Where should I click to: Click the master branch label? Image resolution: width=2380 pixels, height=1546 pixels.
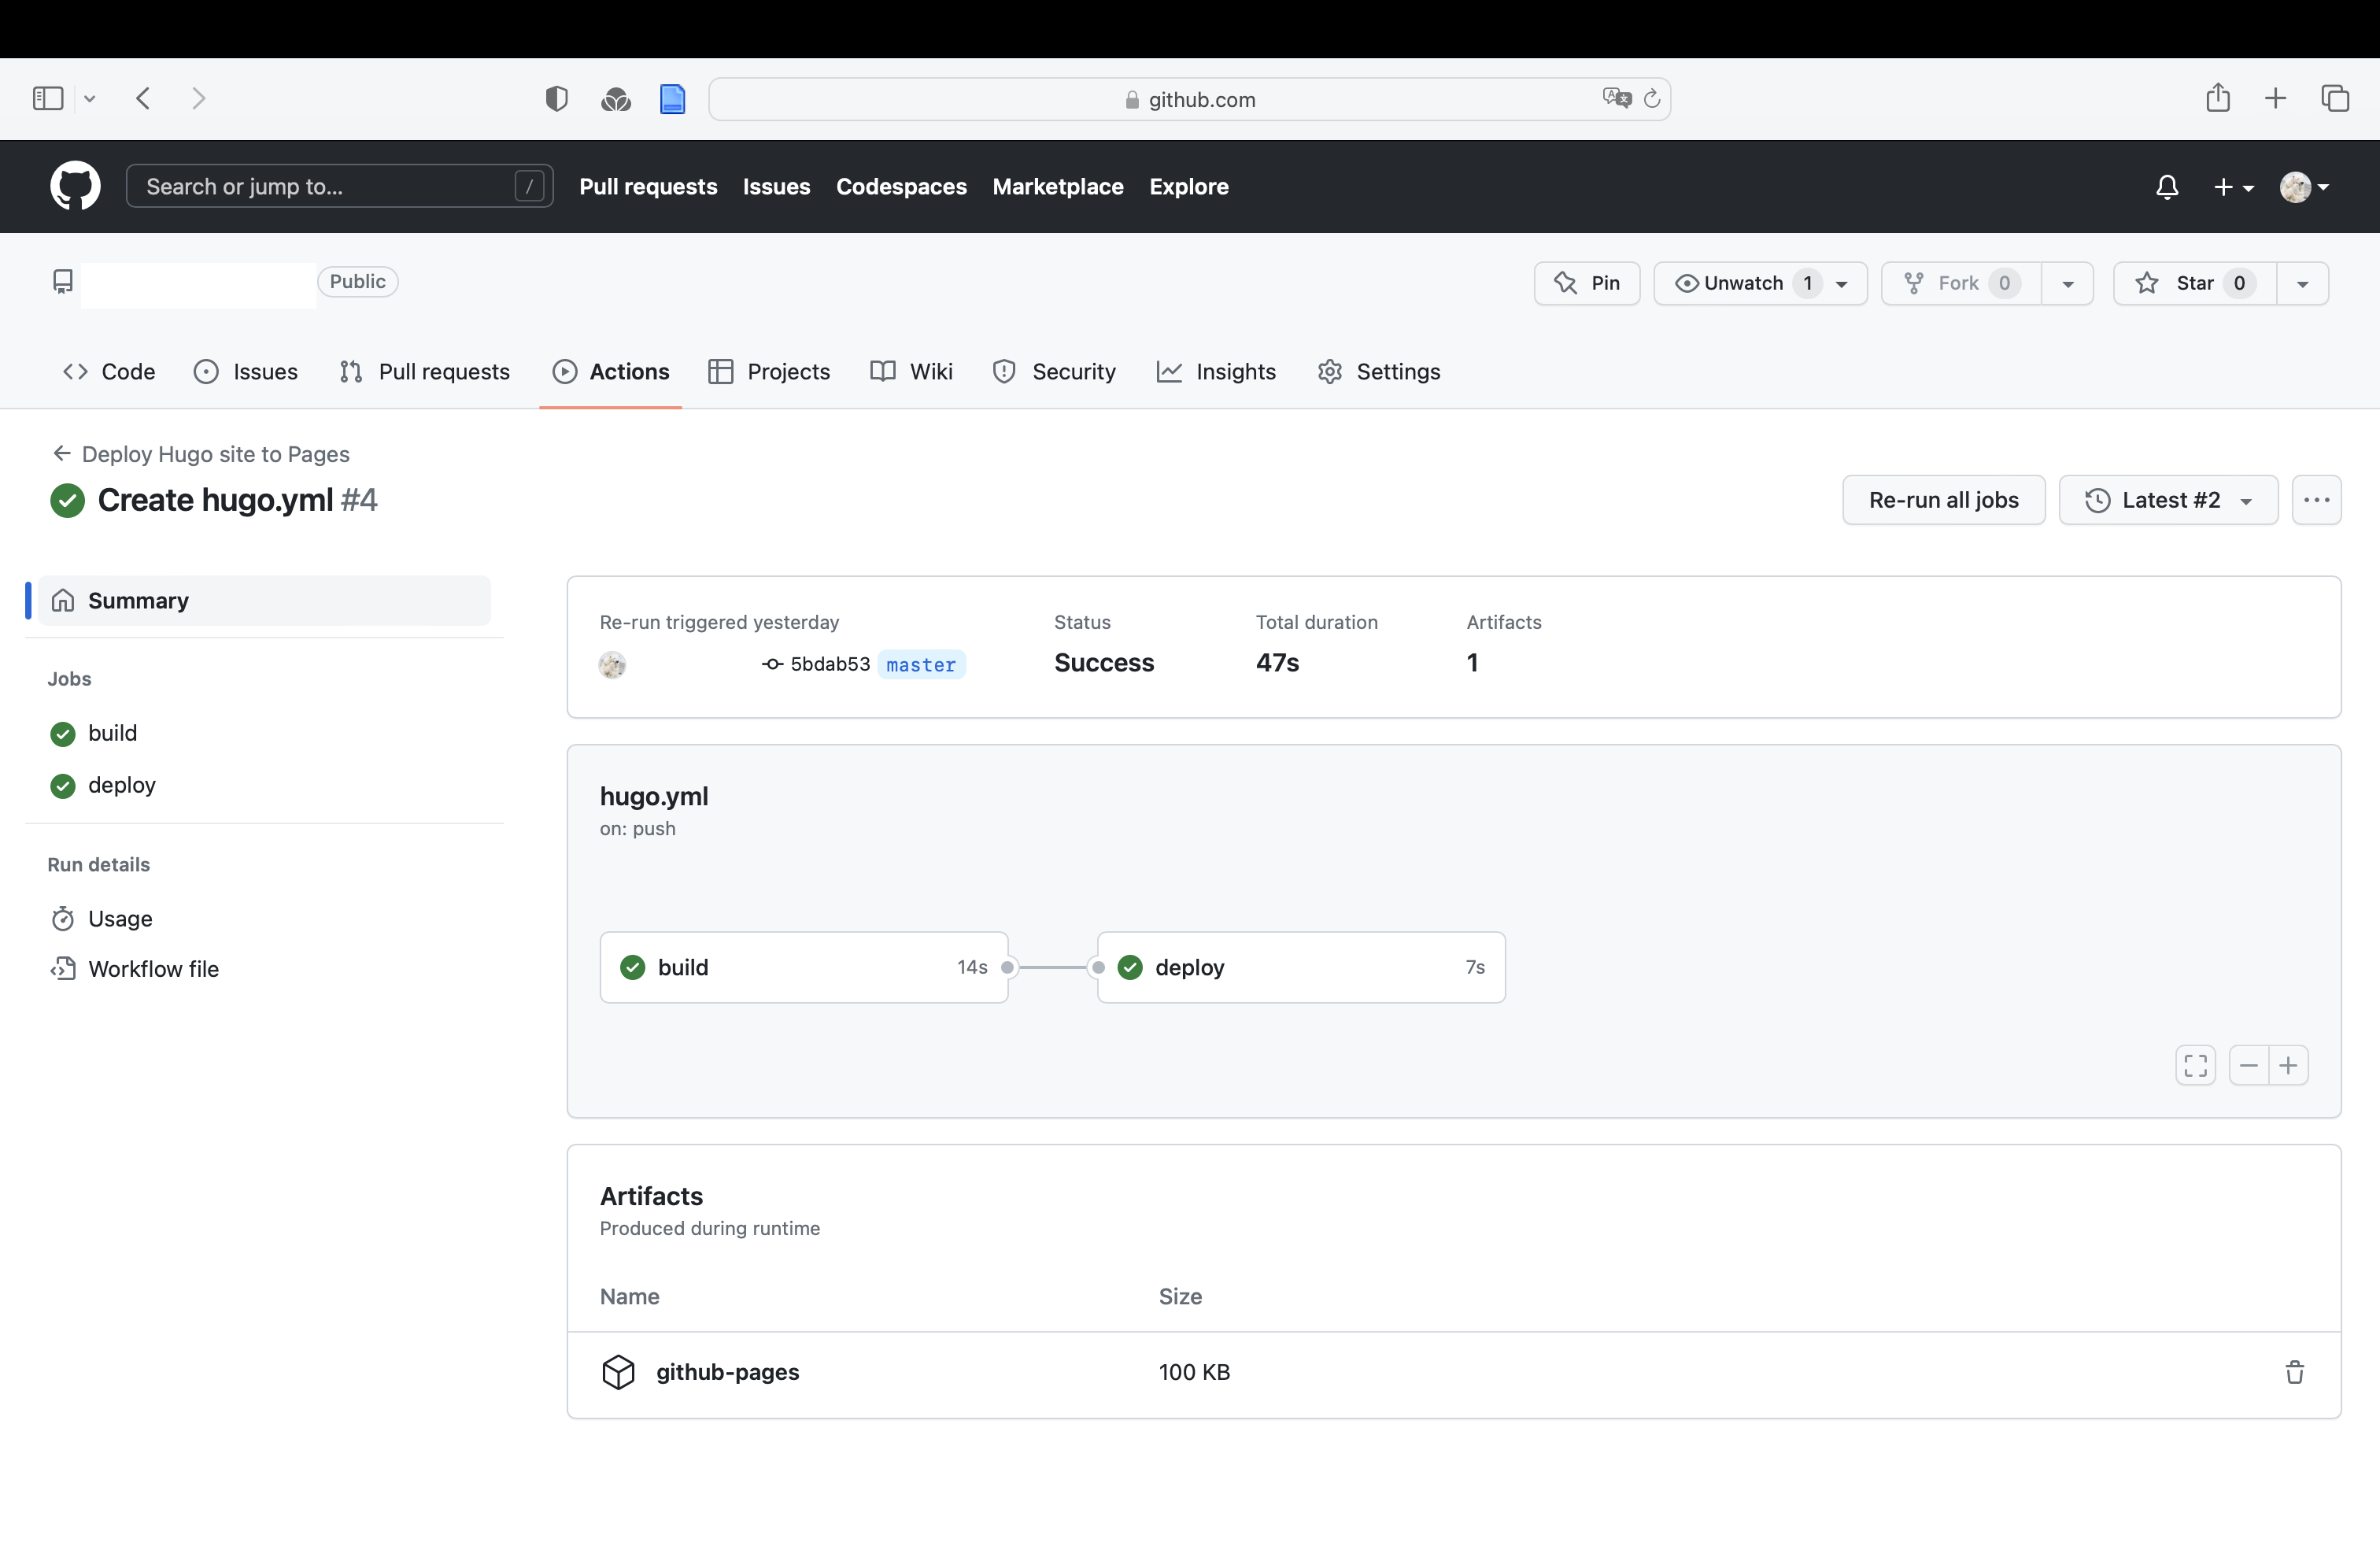click(921, 665)
